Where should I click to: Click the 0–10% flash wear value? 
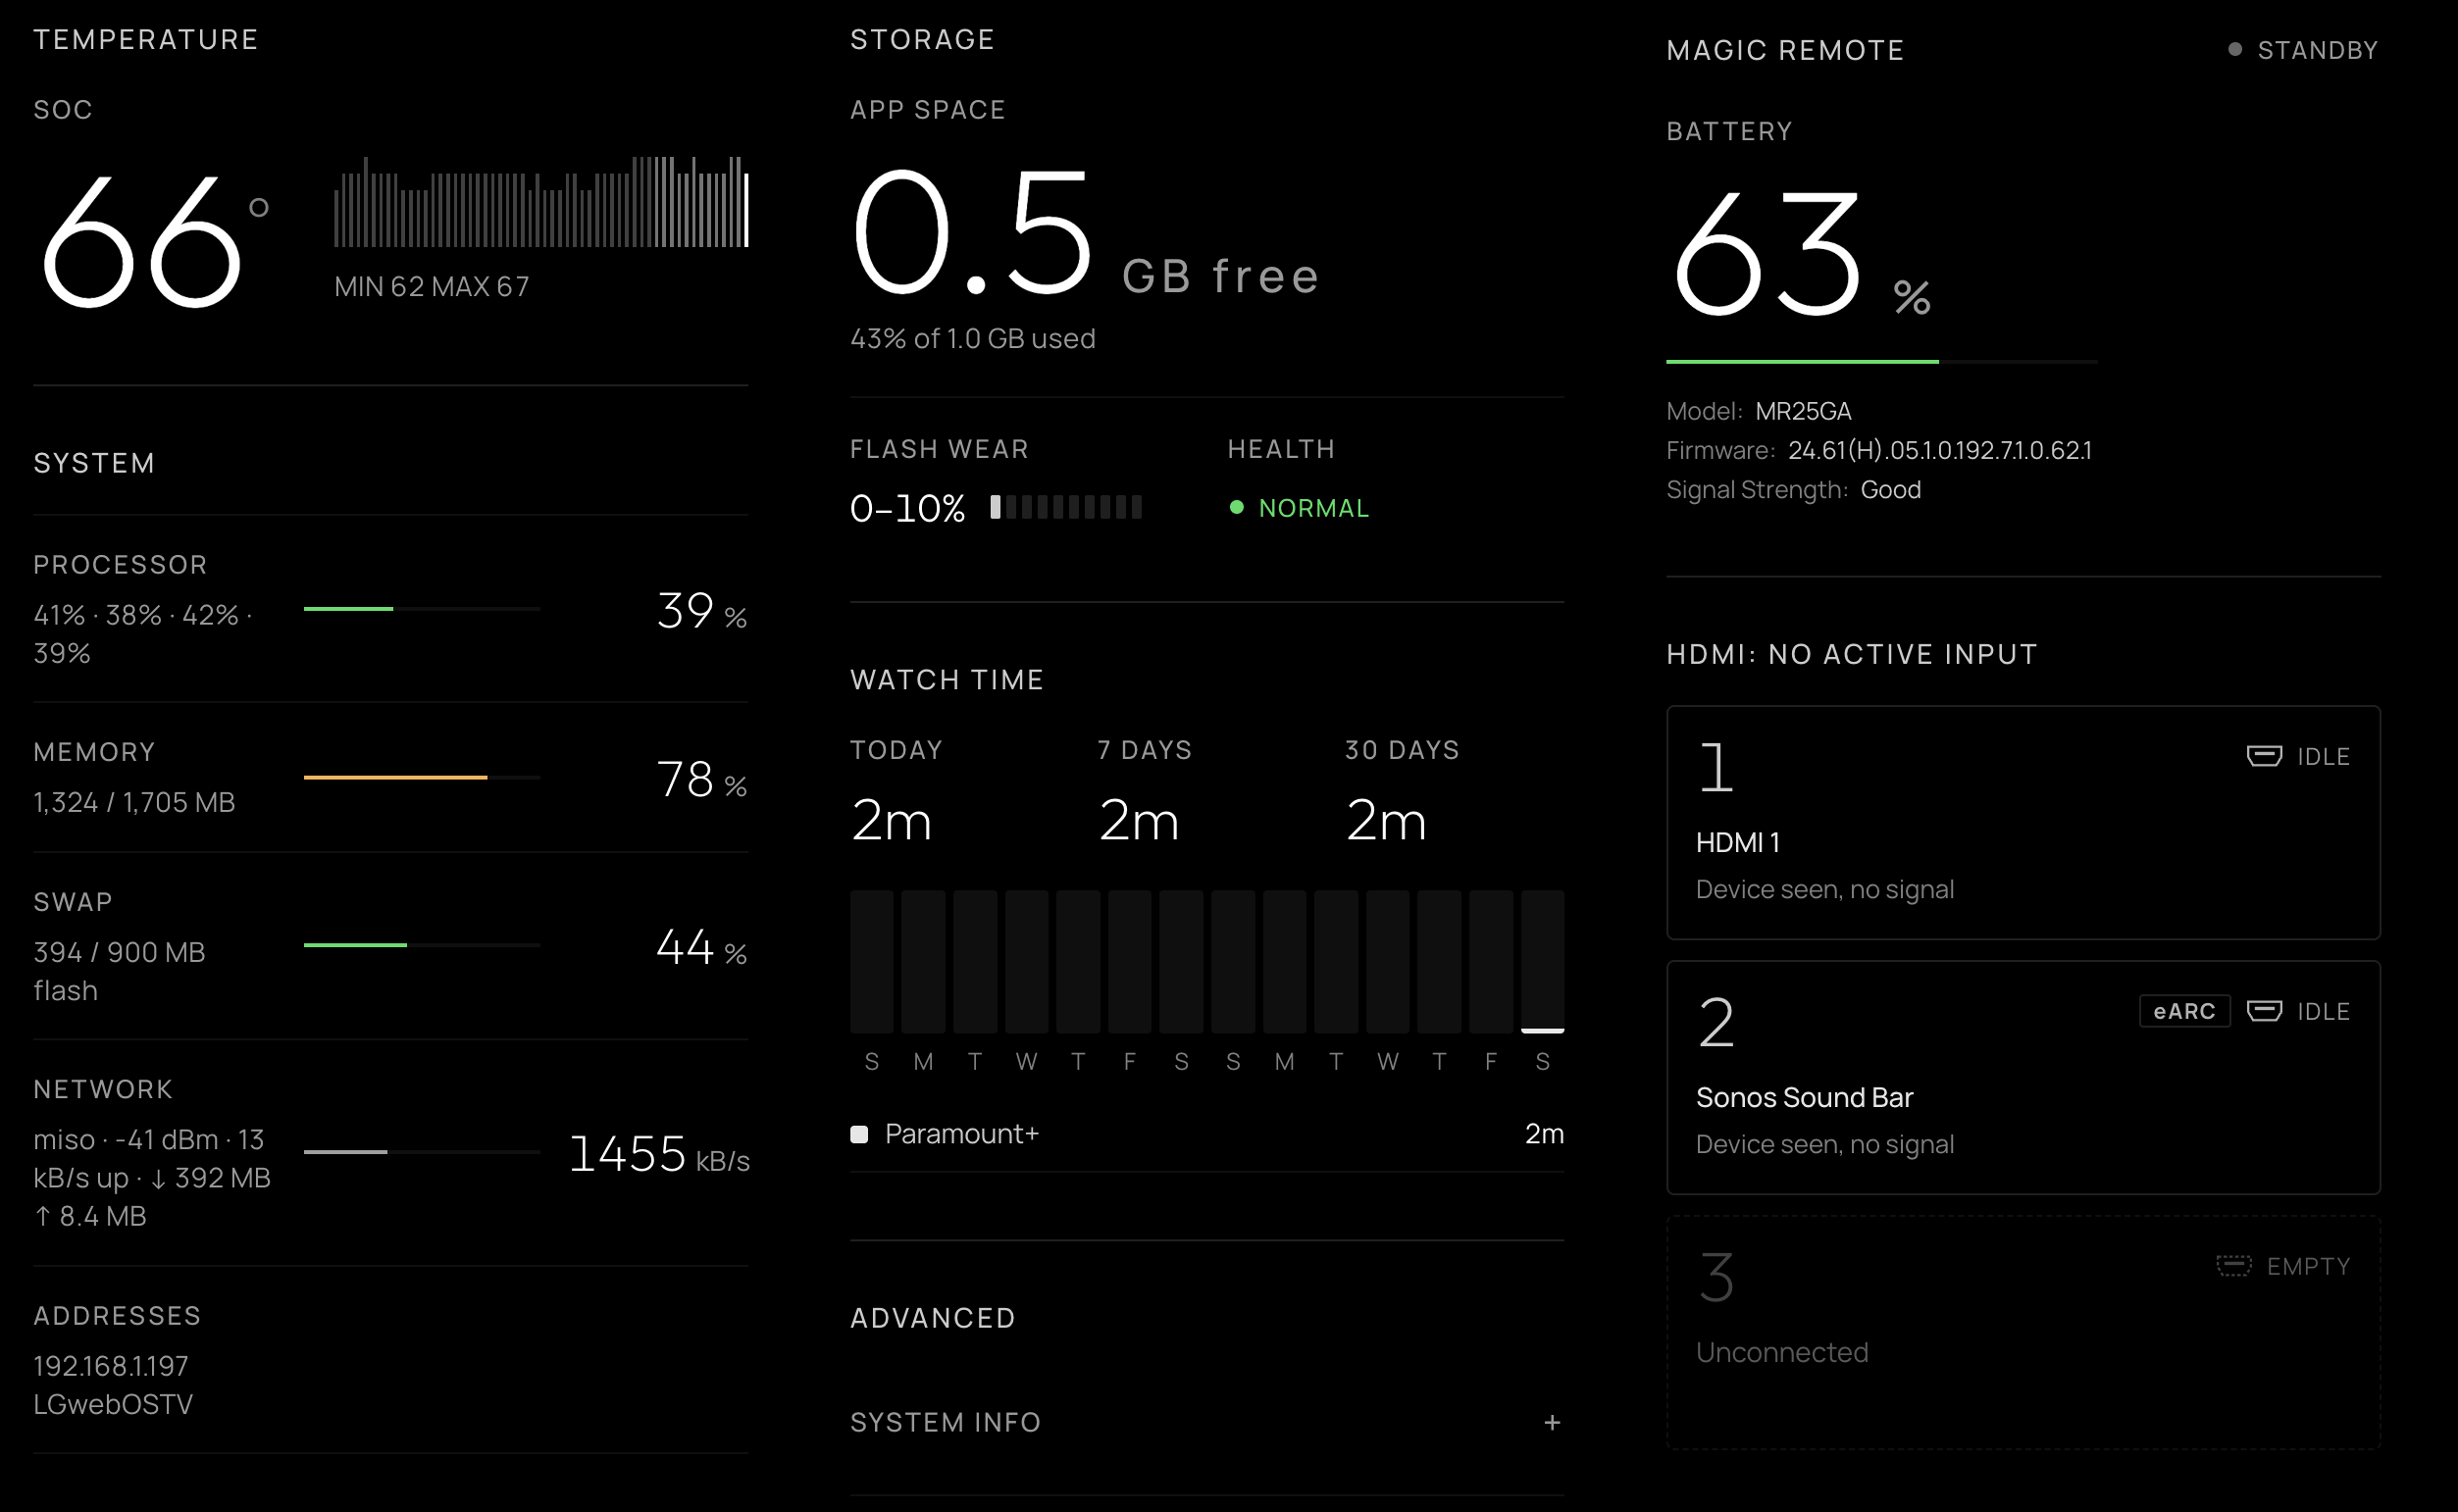pyautogui.click(x=907, y=508)
